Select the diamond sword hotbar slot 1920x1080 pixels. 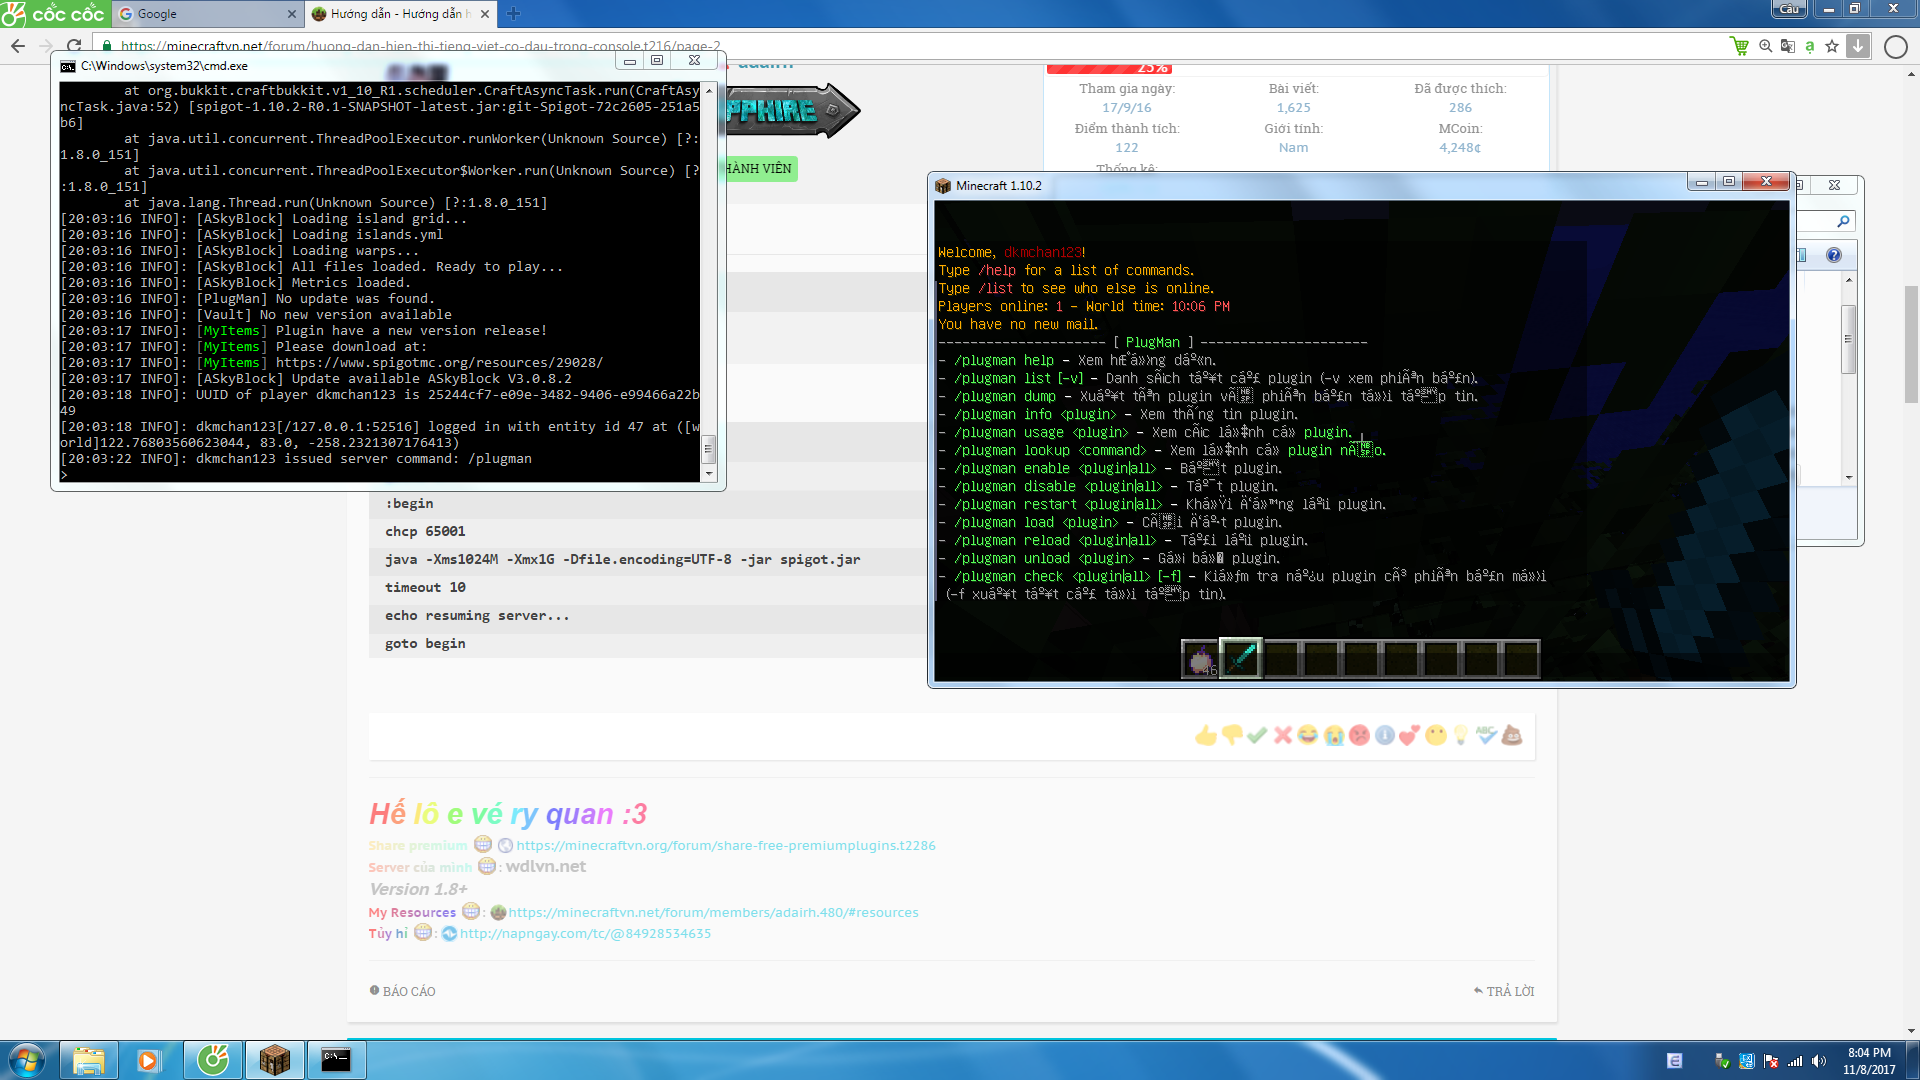coord(1240,658)
